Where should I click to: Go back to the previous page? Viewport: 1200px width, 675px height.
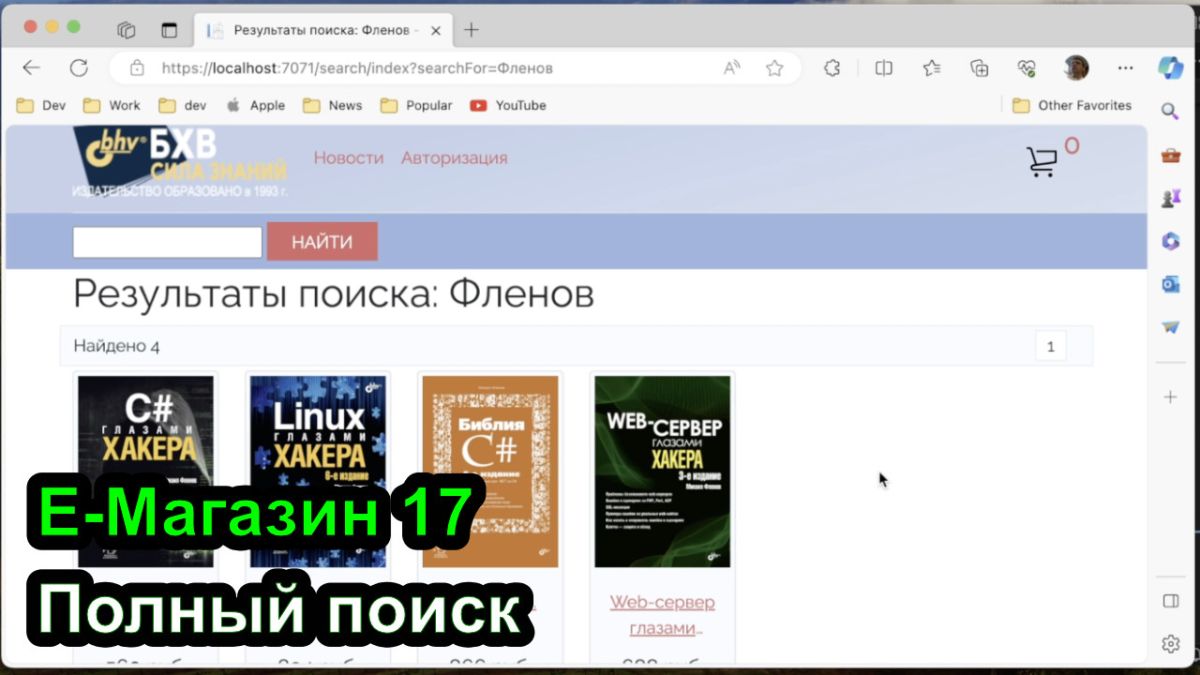[x=31, y=68]
